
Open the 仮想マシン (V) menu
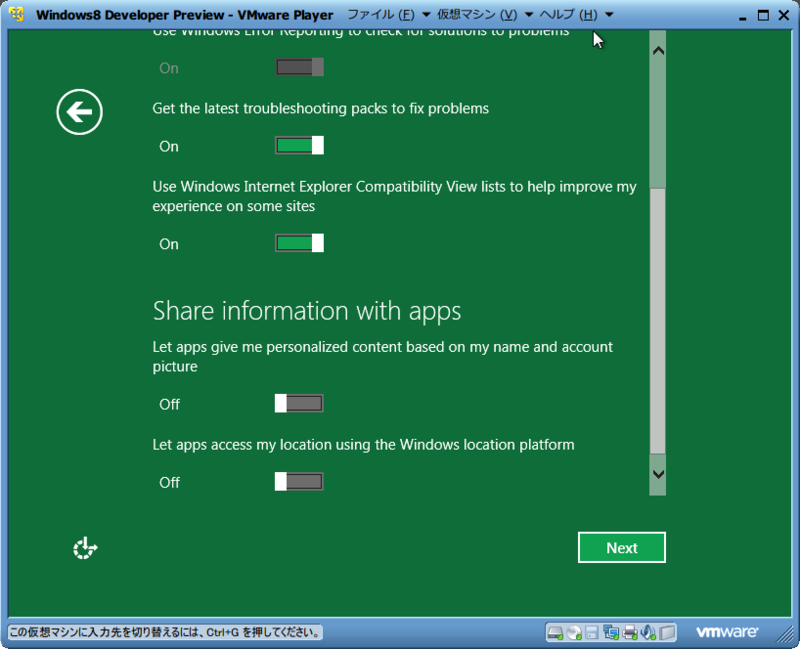click(x=477, y=15)
